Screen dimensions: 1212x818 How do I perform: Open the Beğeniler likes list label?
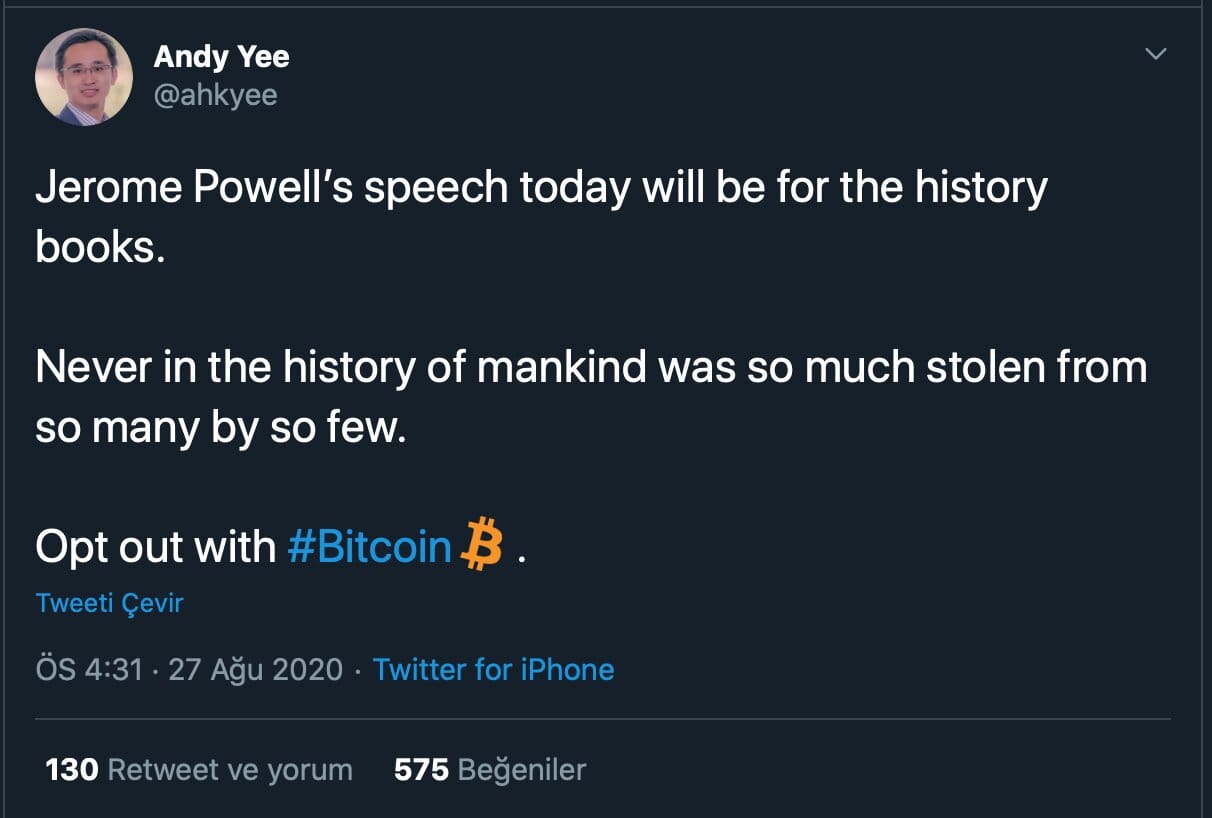pyautogui.click(x=521, y=769)
